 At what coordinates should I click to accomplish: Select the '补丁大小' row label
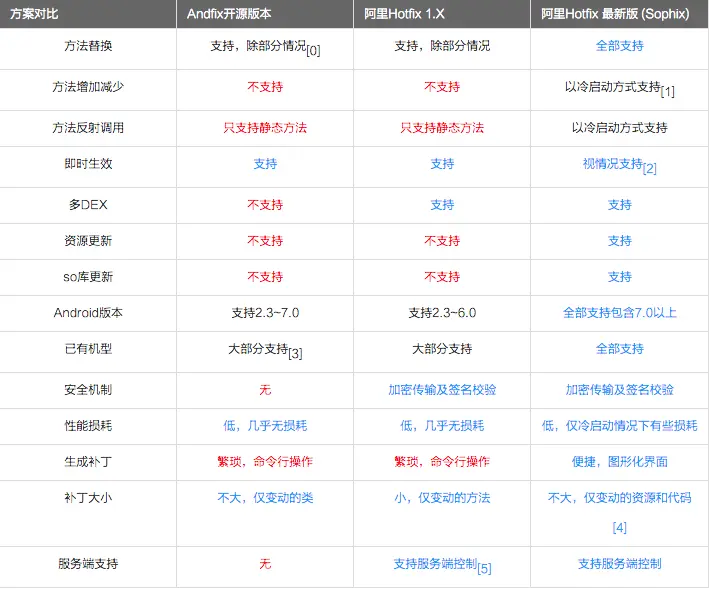click(x=88, y=498)
